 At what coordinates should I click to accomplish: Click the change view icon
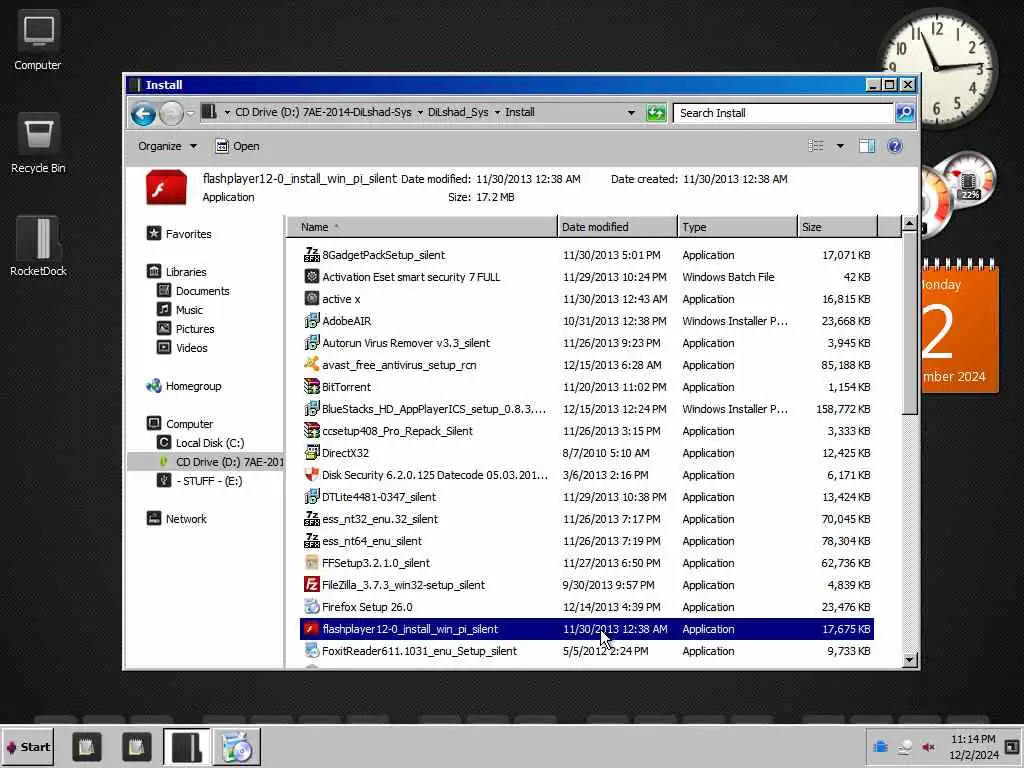pos(816,146)
